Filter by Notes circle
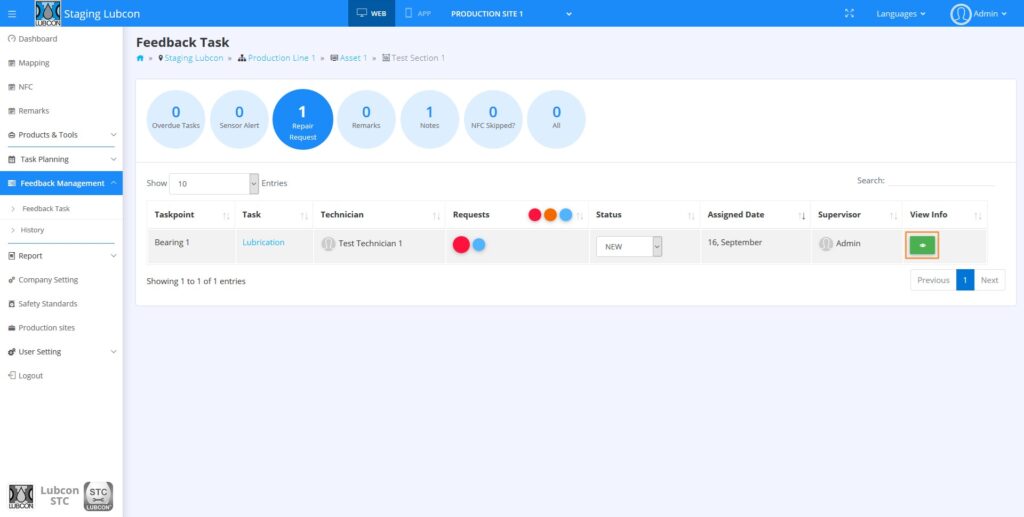Viewport: 1024px width, 517px height. [x=430, y=119]
